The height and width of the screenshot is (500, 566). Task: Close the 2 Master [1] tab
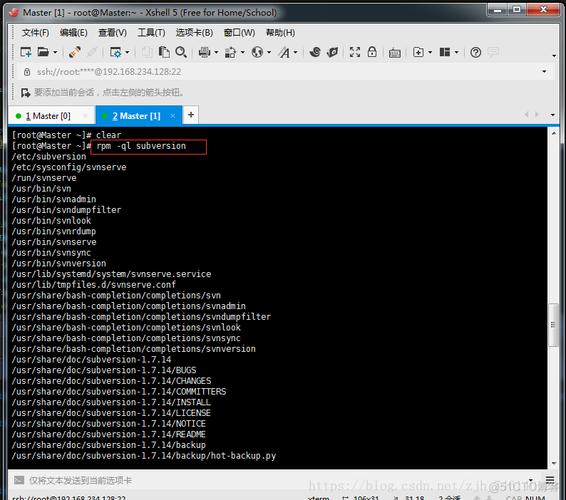coord(173,116)
